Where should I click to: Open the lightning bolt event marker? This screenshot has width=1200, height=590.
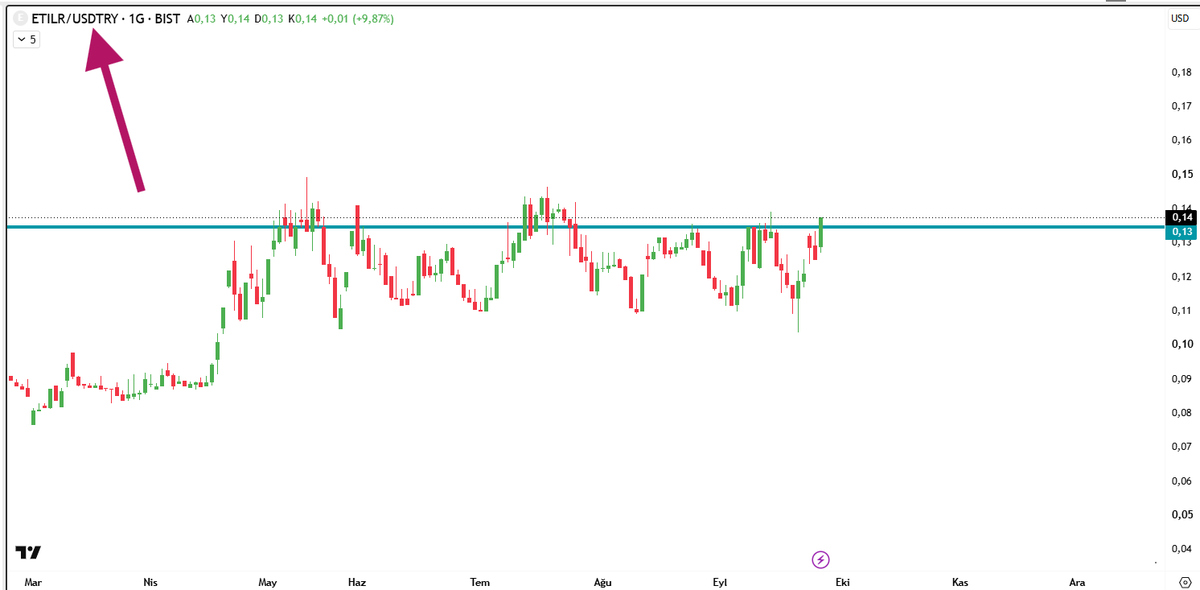pos(821,559)
